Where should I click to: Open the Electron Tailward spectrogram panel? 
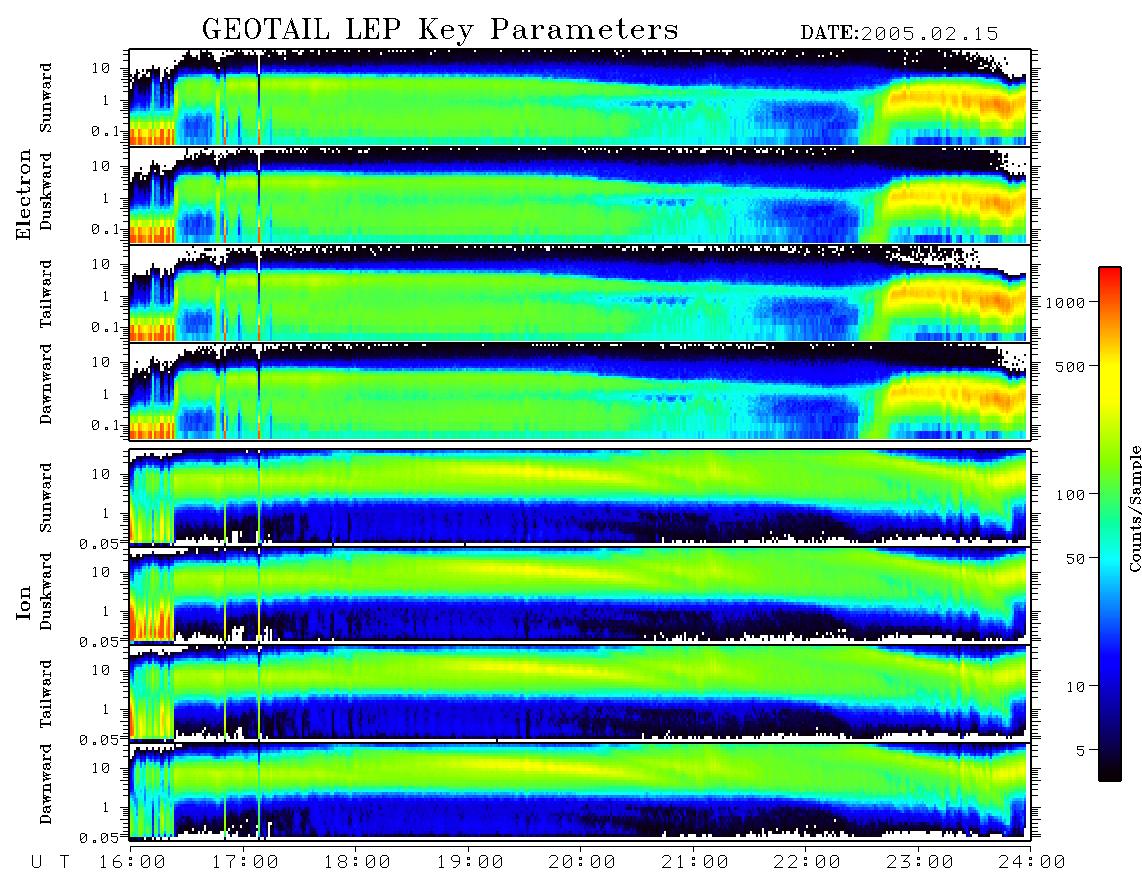click(580, 294)
